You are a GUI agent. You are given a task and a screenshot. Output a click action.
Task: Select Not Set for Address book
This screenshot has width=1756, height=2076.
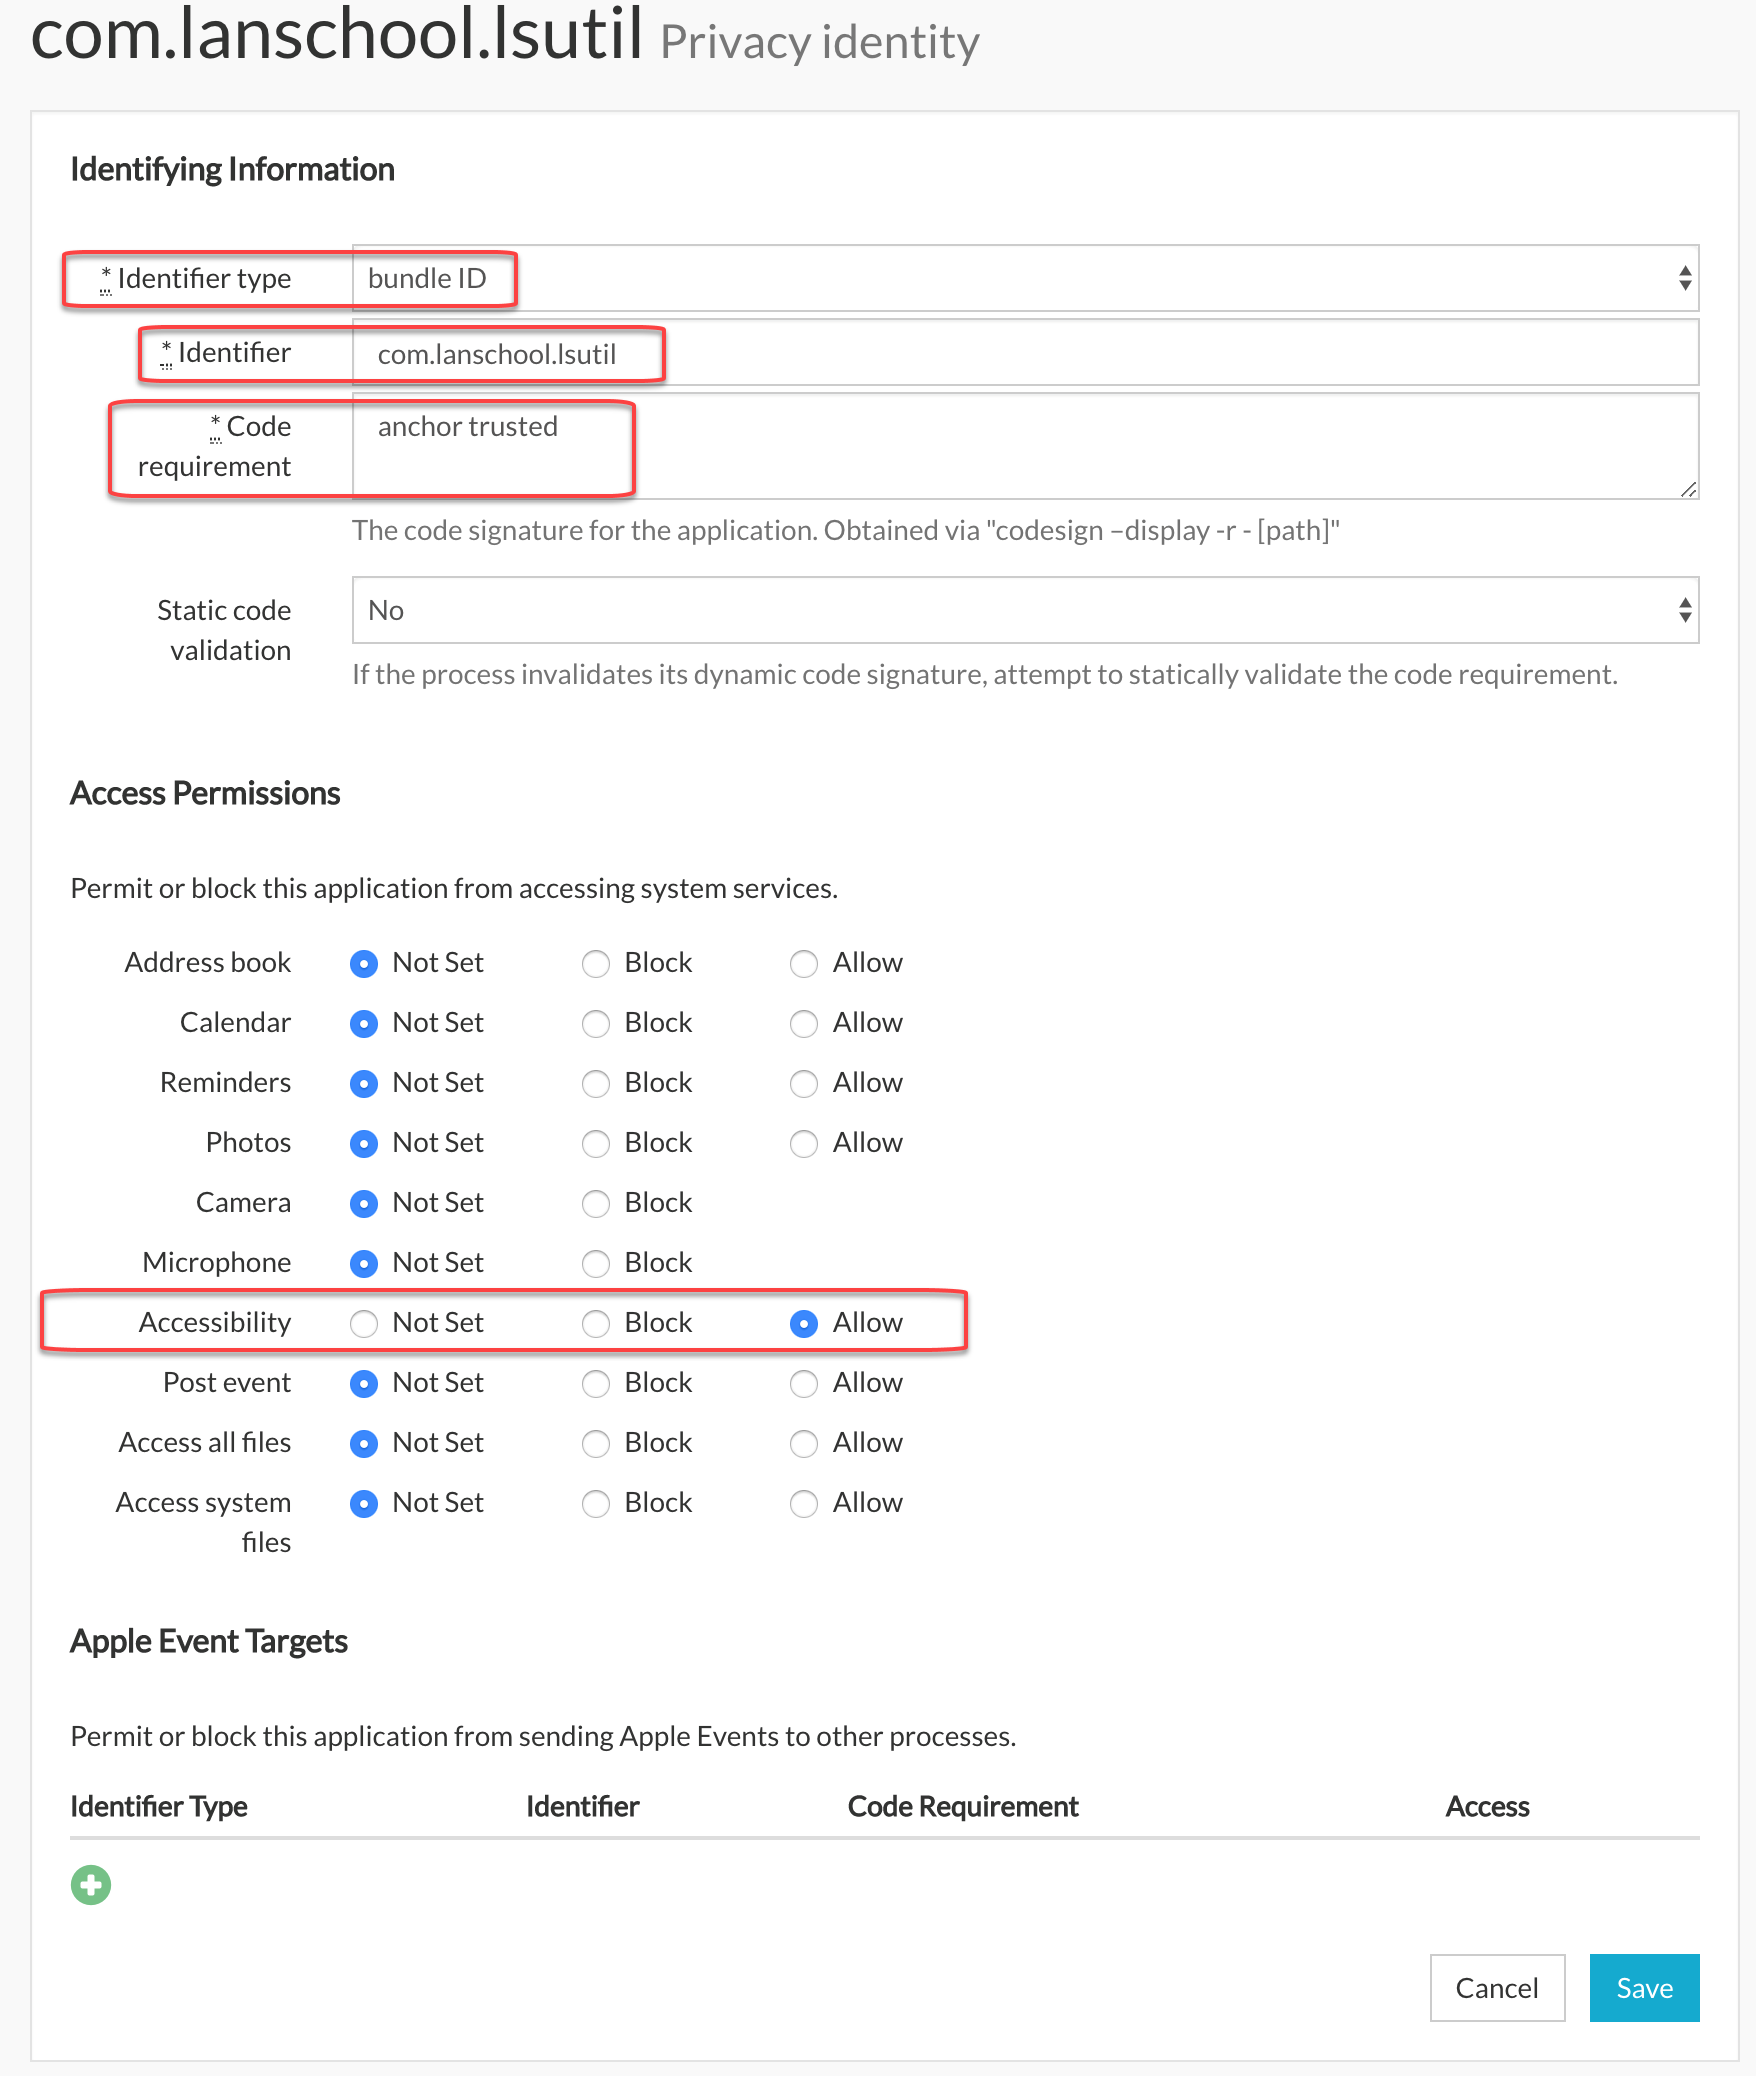(364, 963)
